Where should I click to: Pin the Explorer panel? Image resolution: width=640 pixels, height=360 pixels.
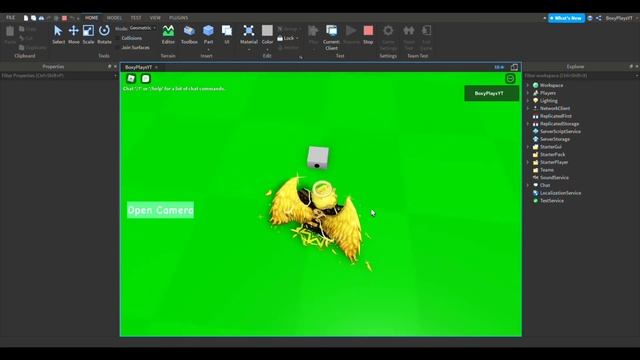point(631,66)
